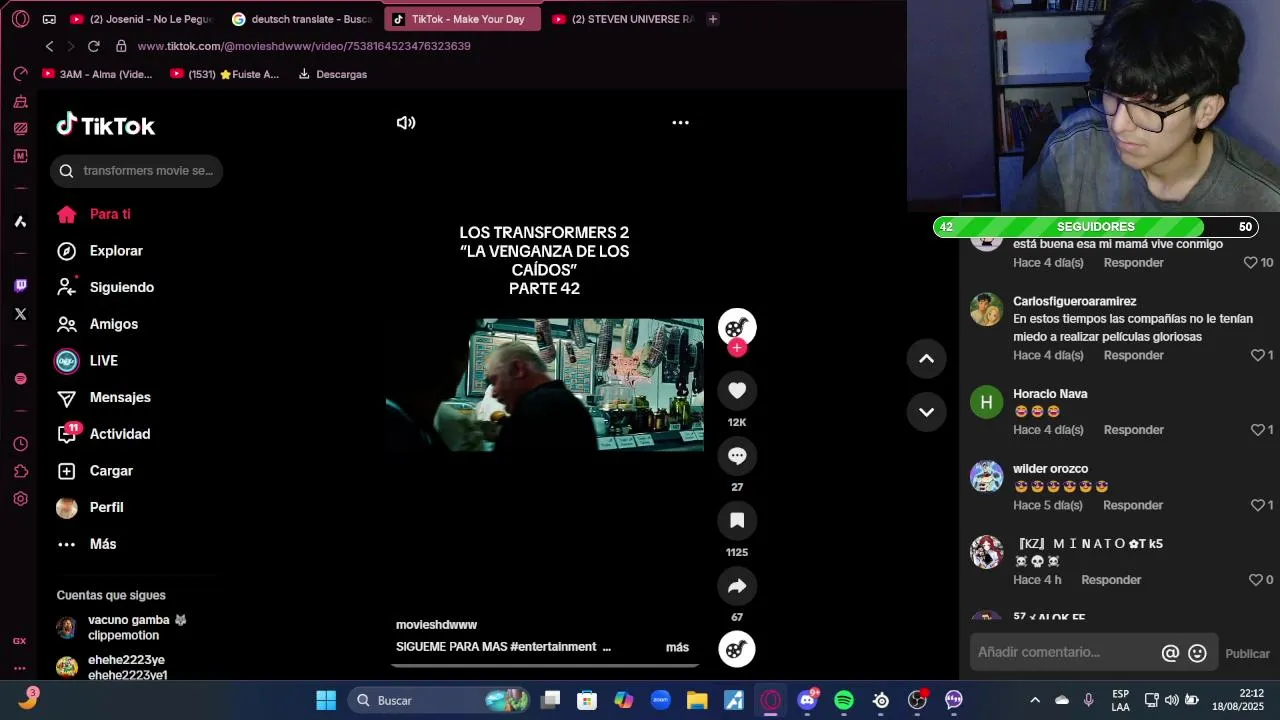This screenshot has width=1280, height=720.
Task: Reply to the MINATO comment
Action: [1111, 580]
